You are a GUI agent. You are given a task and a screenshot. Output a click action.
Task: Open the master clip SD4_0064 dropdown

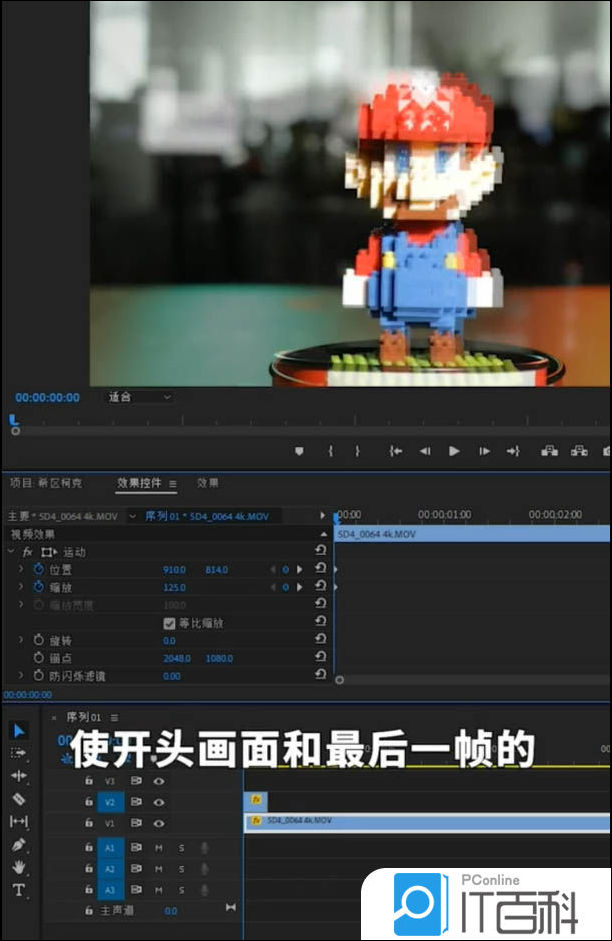click(x=133, y=516)
